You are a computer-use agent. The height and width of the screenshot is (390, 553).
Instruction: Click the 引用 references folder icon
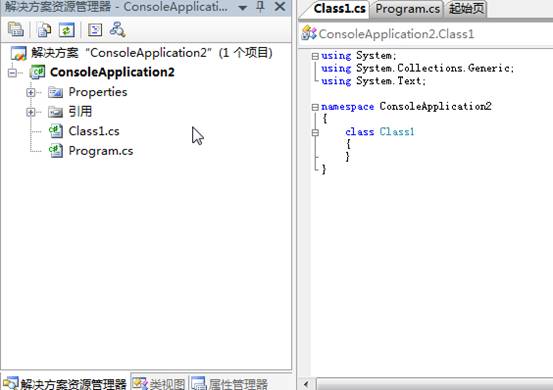pyautogui.click(x=55, y=112)
